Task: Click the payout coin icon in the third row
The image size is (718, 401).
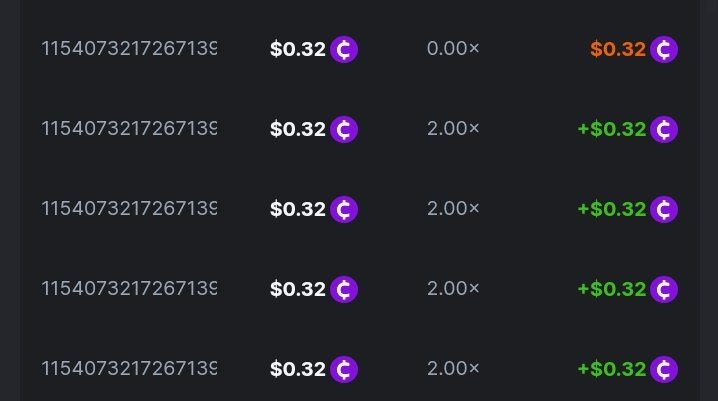Action: 664,209
